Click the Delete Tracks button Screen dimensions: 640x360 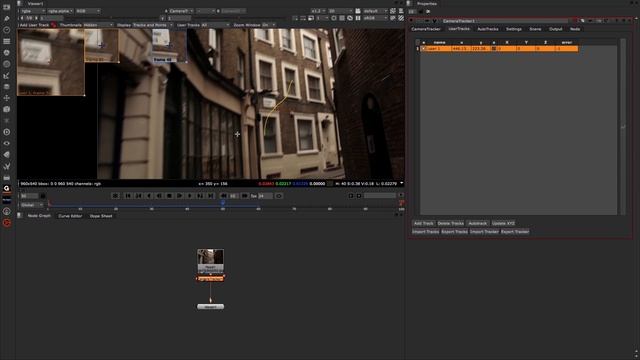point(451,223)
